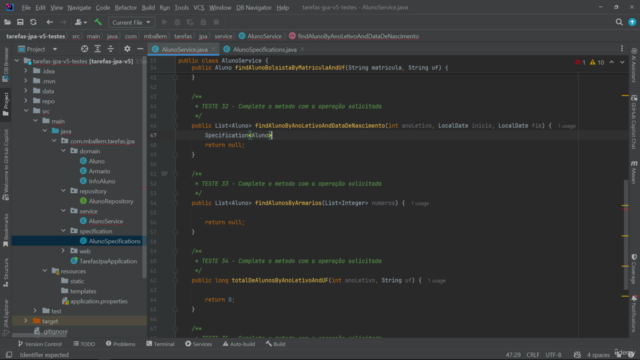The width and height of the screenshot is (640, 360).
Task: Expand the test folder
Action: click(35, 311)
